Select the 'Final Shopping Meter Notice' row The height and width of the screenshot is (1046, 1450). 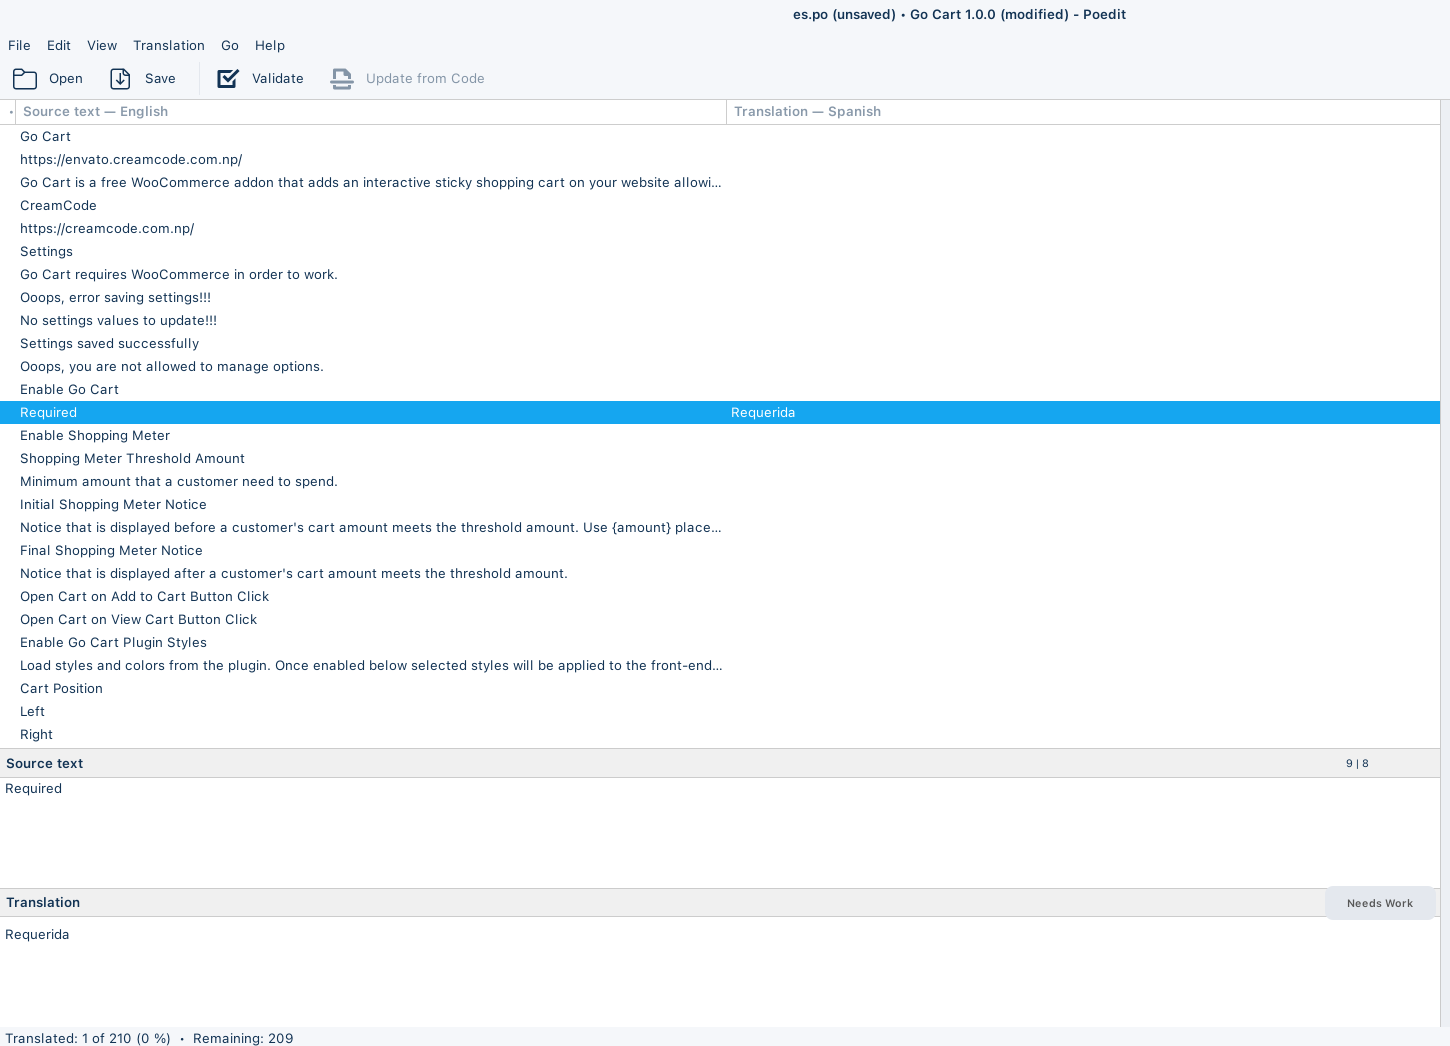(x=112, y=551)
